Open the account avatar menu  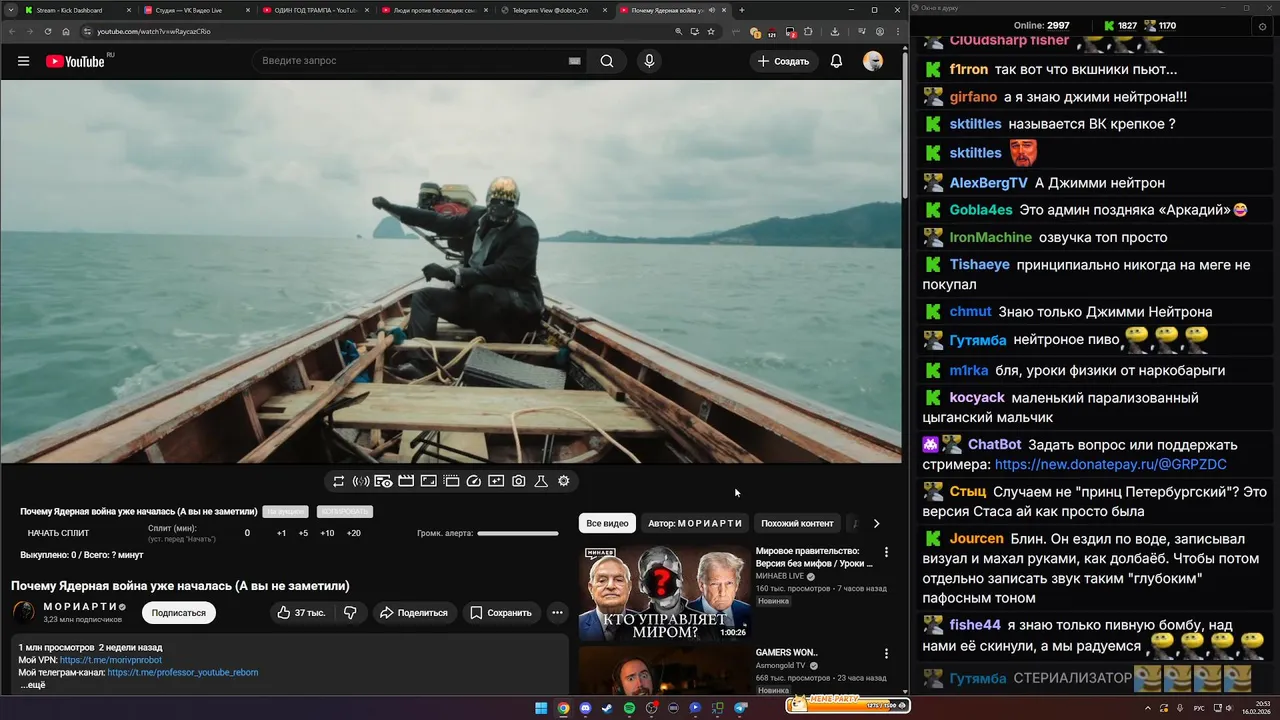[873, 61]
